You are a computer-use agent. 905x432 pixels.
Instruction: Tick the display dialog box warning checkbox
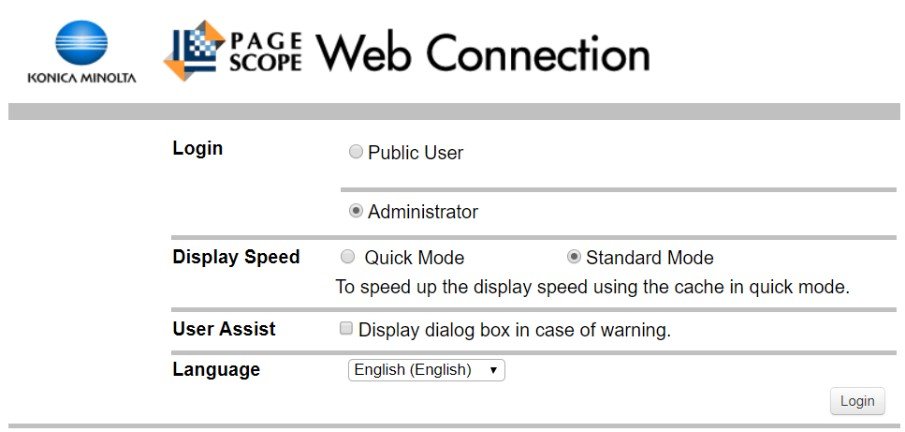coord(346,328)
